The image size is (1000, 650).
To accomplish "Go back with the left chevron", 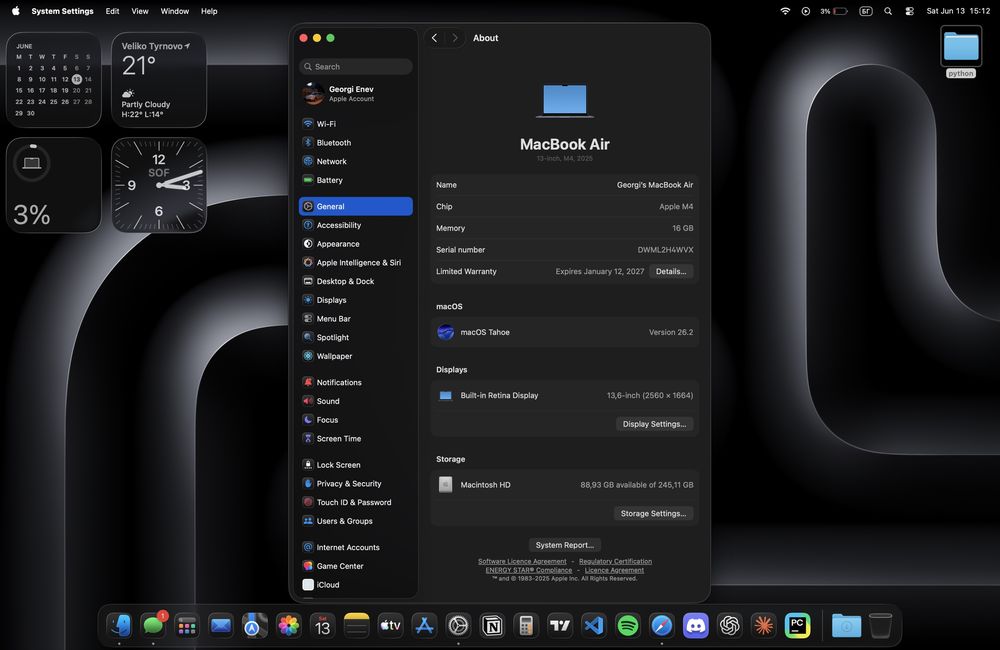I will tap(434, 38).
